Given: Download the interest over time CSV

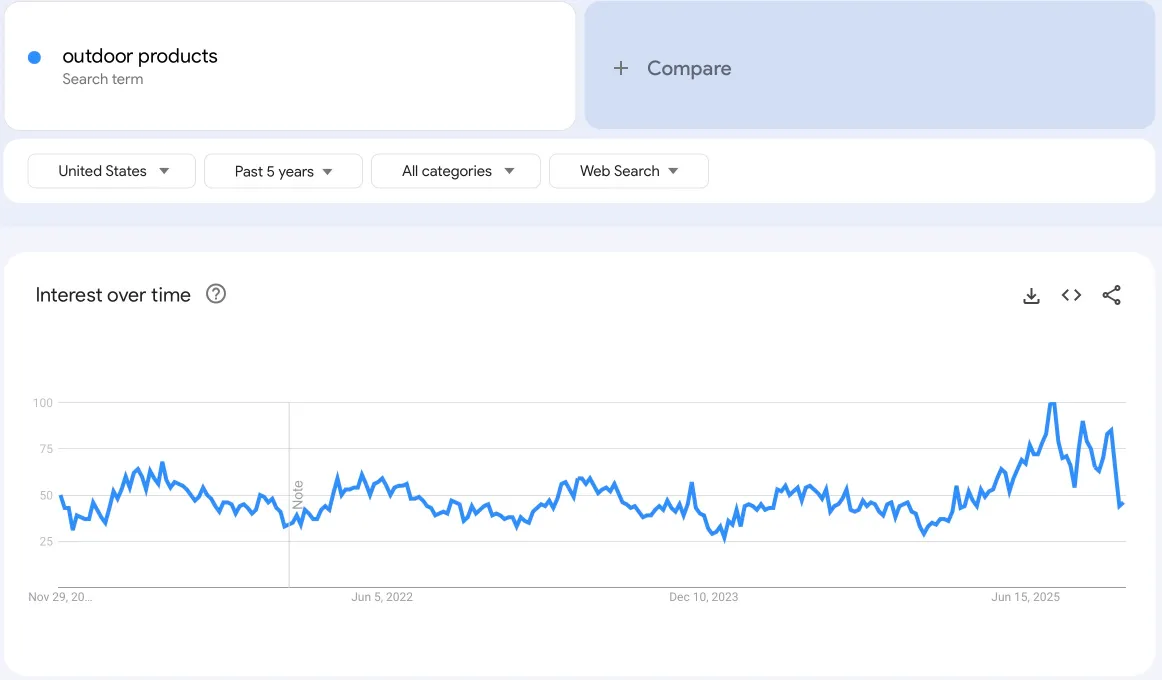Looking at the screenshot, I should (x=1031, y=296).
